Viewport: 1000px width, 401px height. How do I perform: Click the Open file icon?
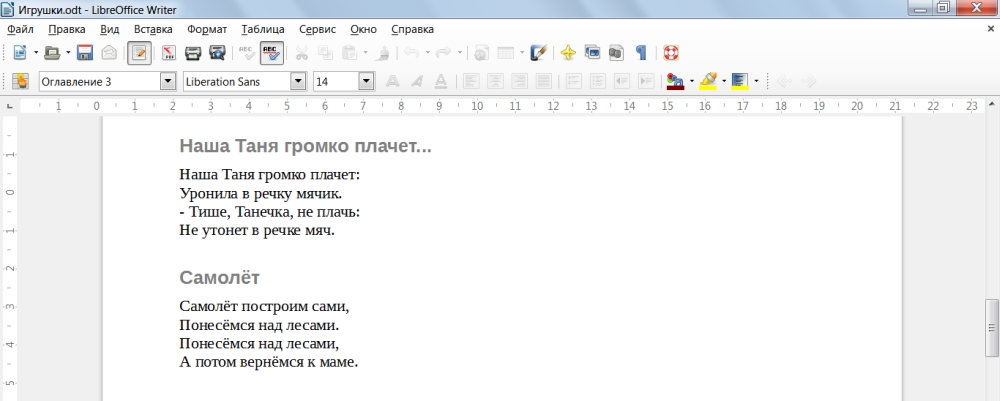[x=52, y=53]
